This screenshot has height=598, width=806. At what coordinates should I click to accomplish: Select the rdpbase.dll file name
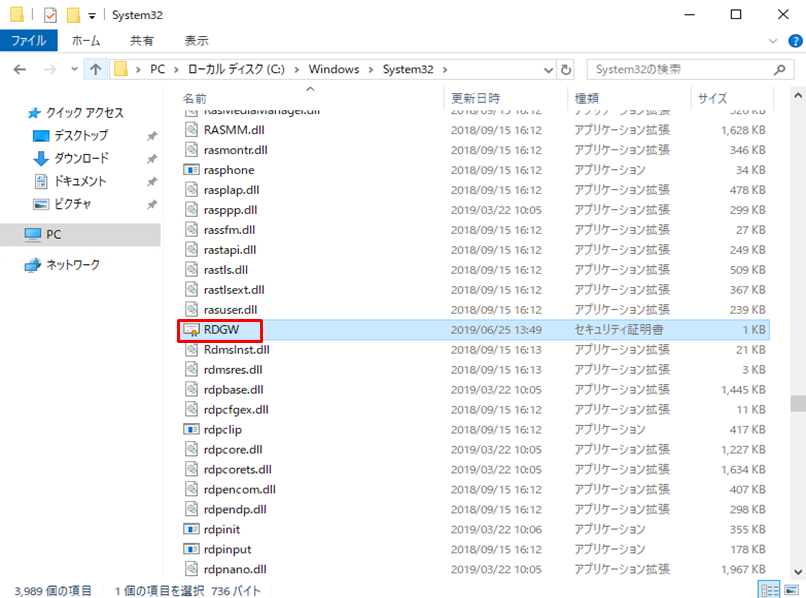point(233,390)
